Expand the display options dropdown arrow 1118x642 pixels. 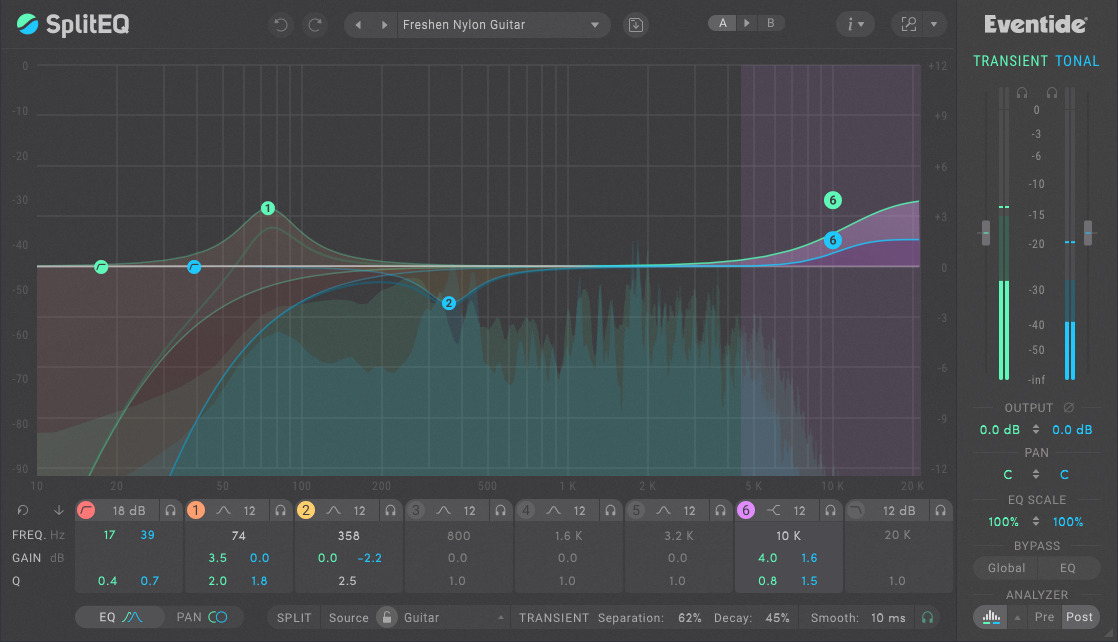click(x=934, y=25)
